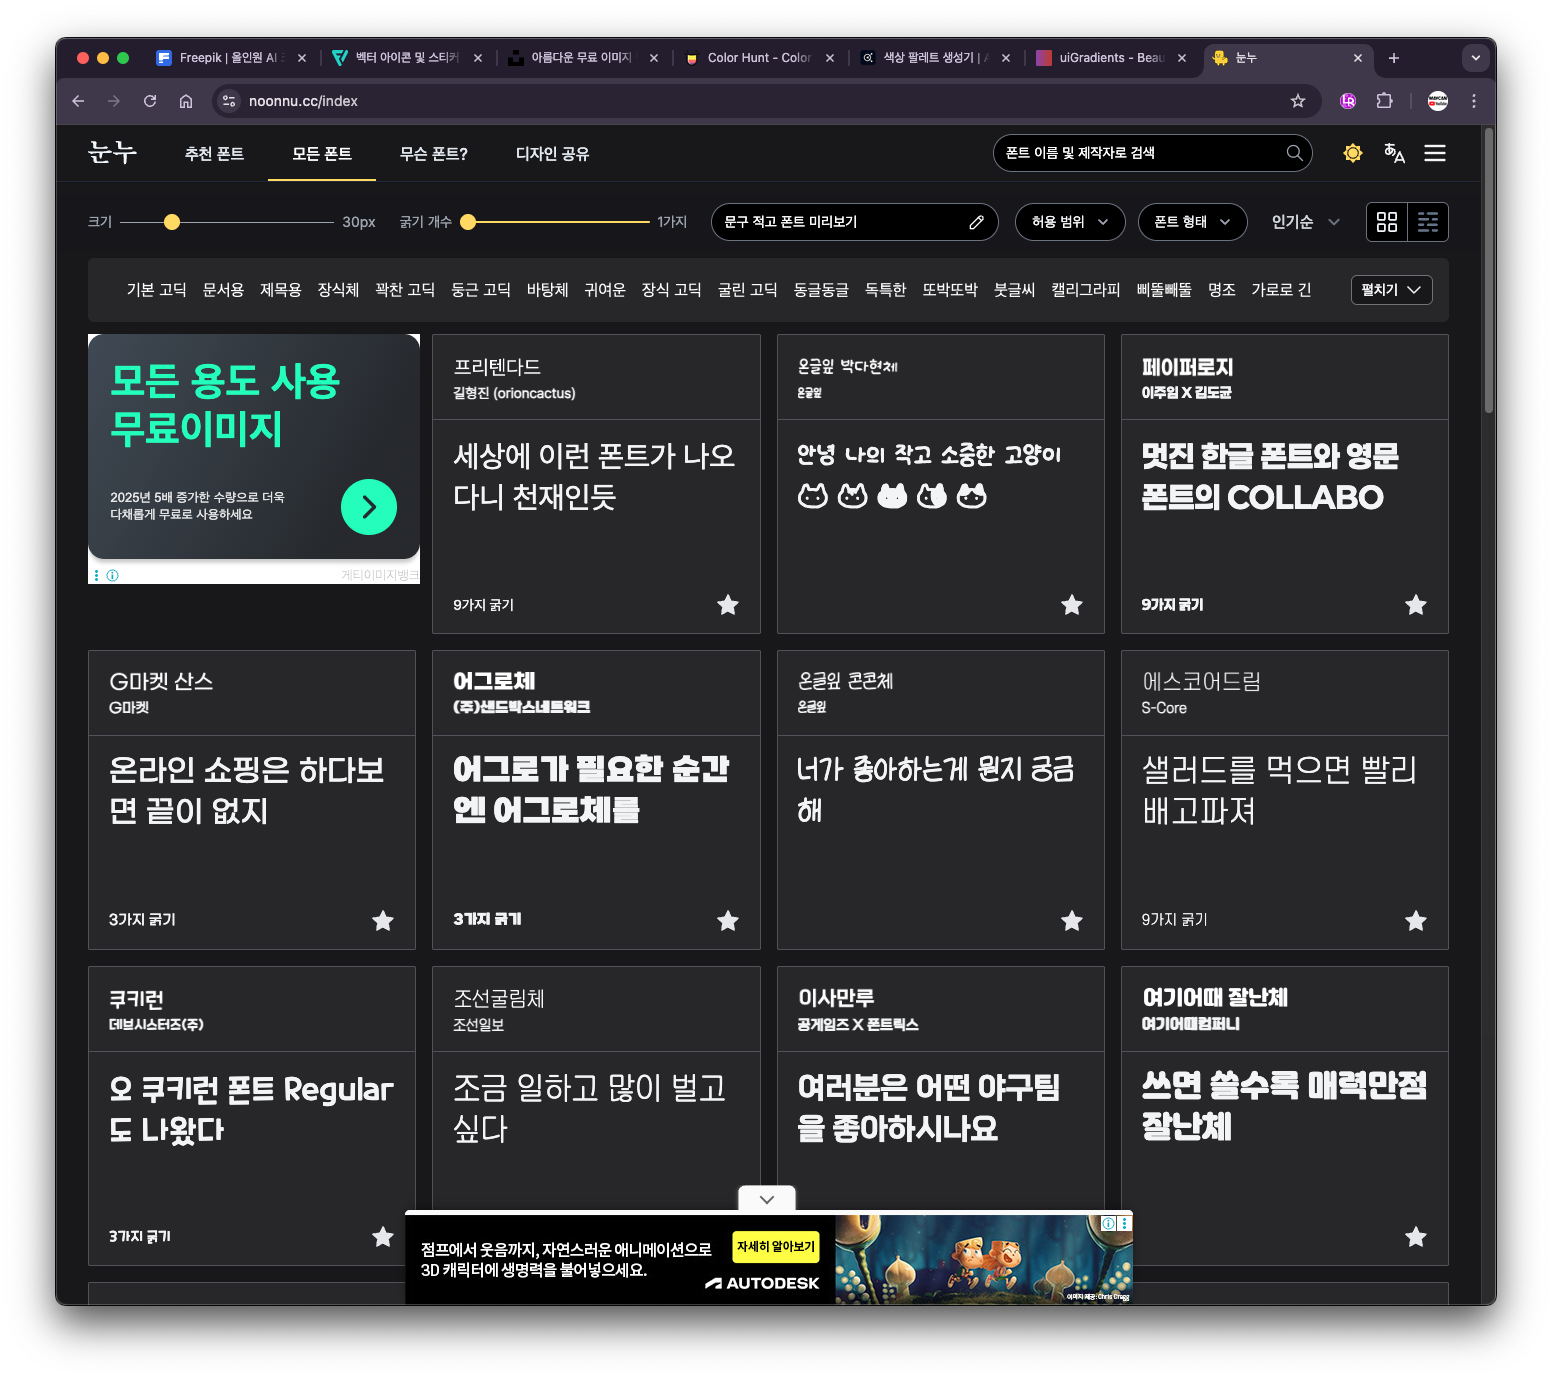Expand category tags with 펼치기 button
Viewport: 1552px width, 1379px height.
coord(1391,290)
